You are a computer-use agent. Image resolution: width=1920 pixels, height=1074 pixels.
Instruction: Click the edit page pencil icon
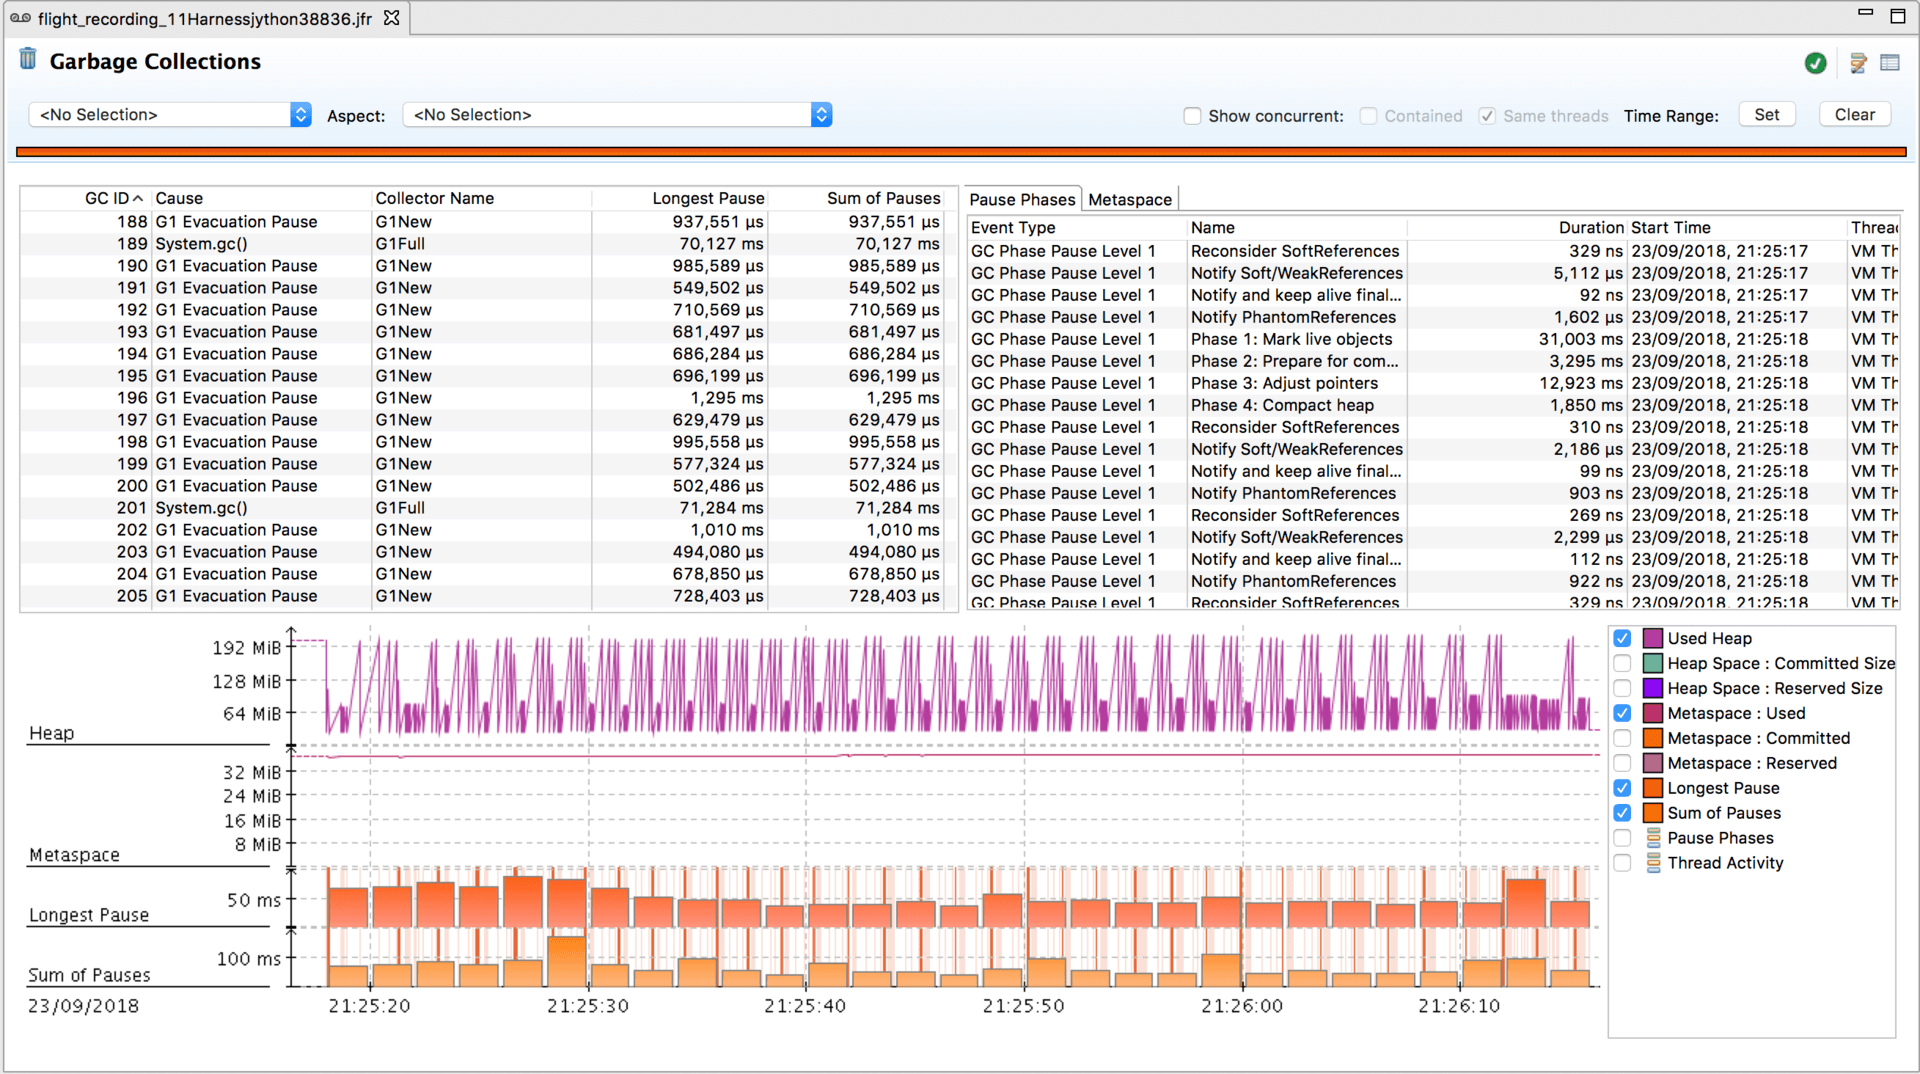1858,63
